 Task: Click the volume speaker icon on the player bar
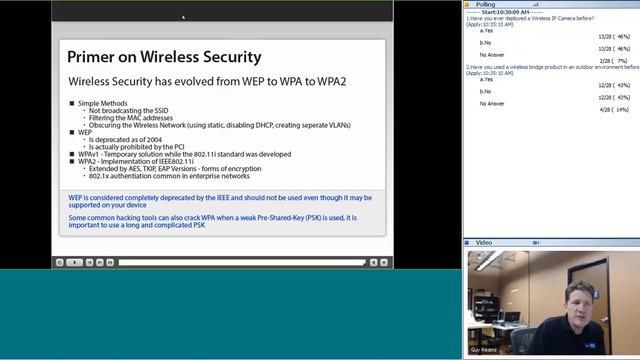373,262
